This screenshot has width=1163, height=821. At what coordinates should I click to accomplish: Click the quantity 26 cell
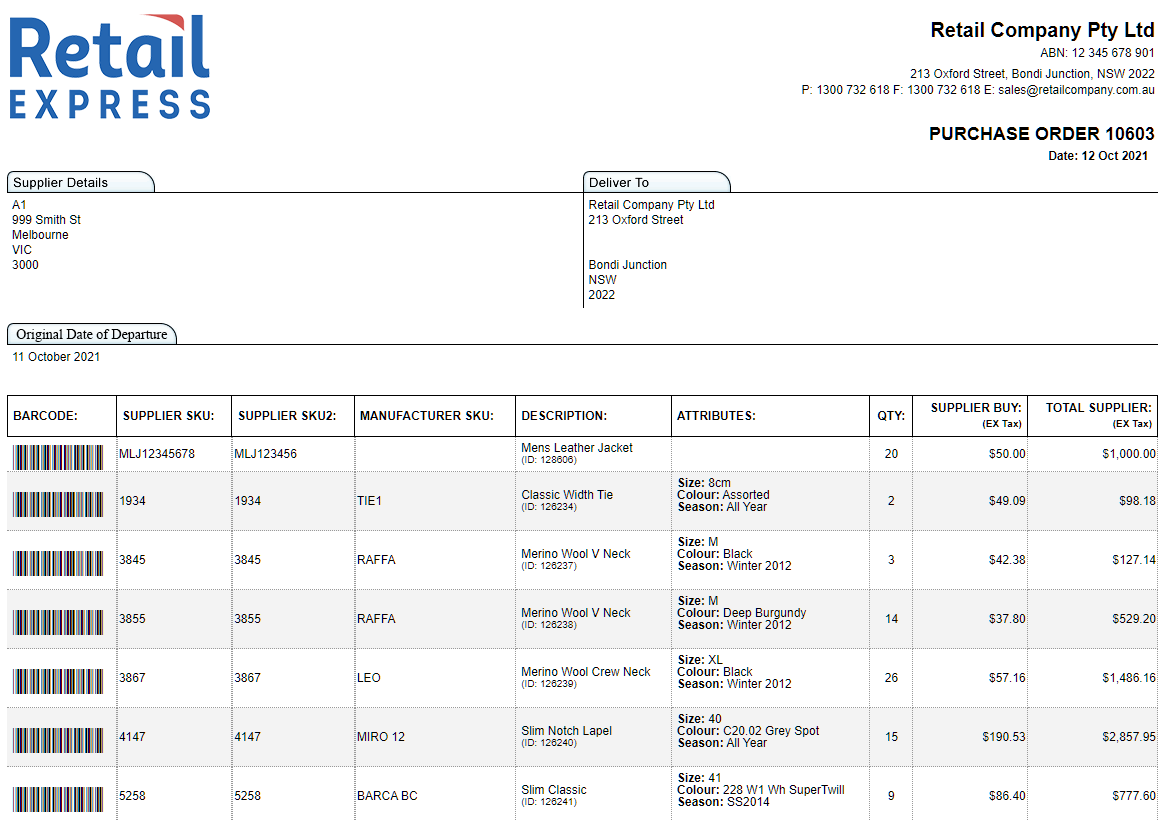(891, 678)
